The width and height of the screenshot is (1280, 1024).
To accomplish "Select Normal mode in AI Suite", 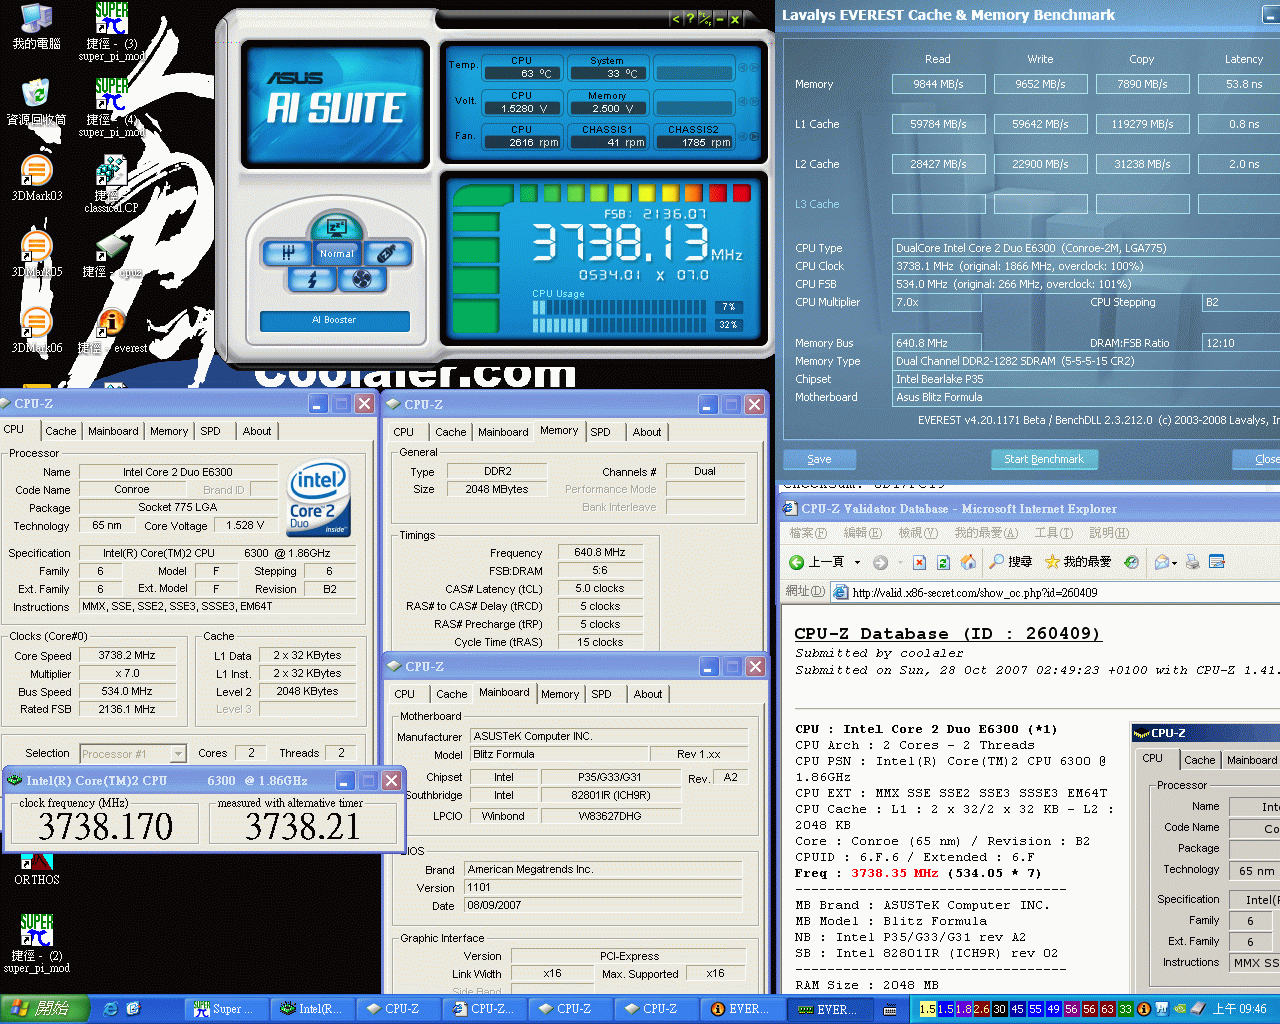I will 337,254.
